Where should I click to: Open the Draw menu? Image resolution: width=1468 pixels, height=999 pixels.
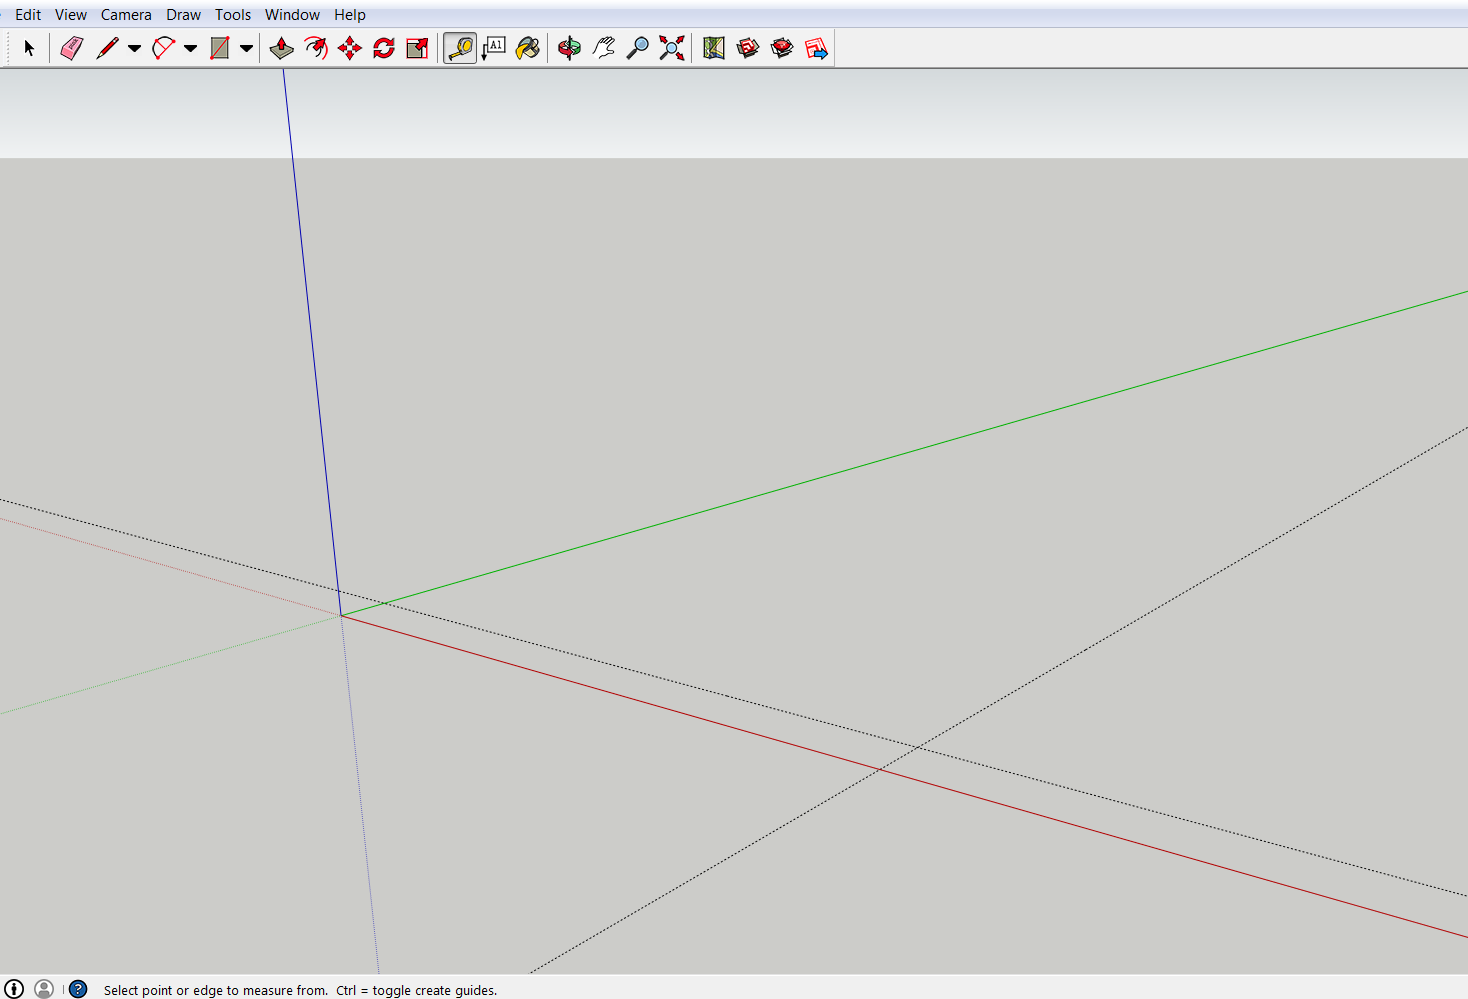pyautogui.click(x=183, y=15)
